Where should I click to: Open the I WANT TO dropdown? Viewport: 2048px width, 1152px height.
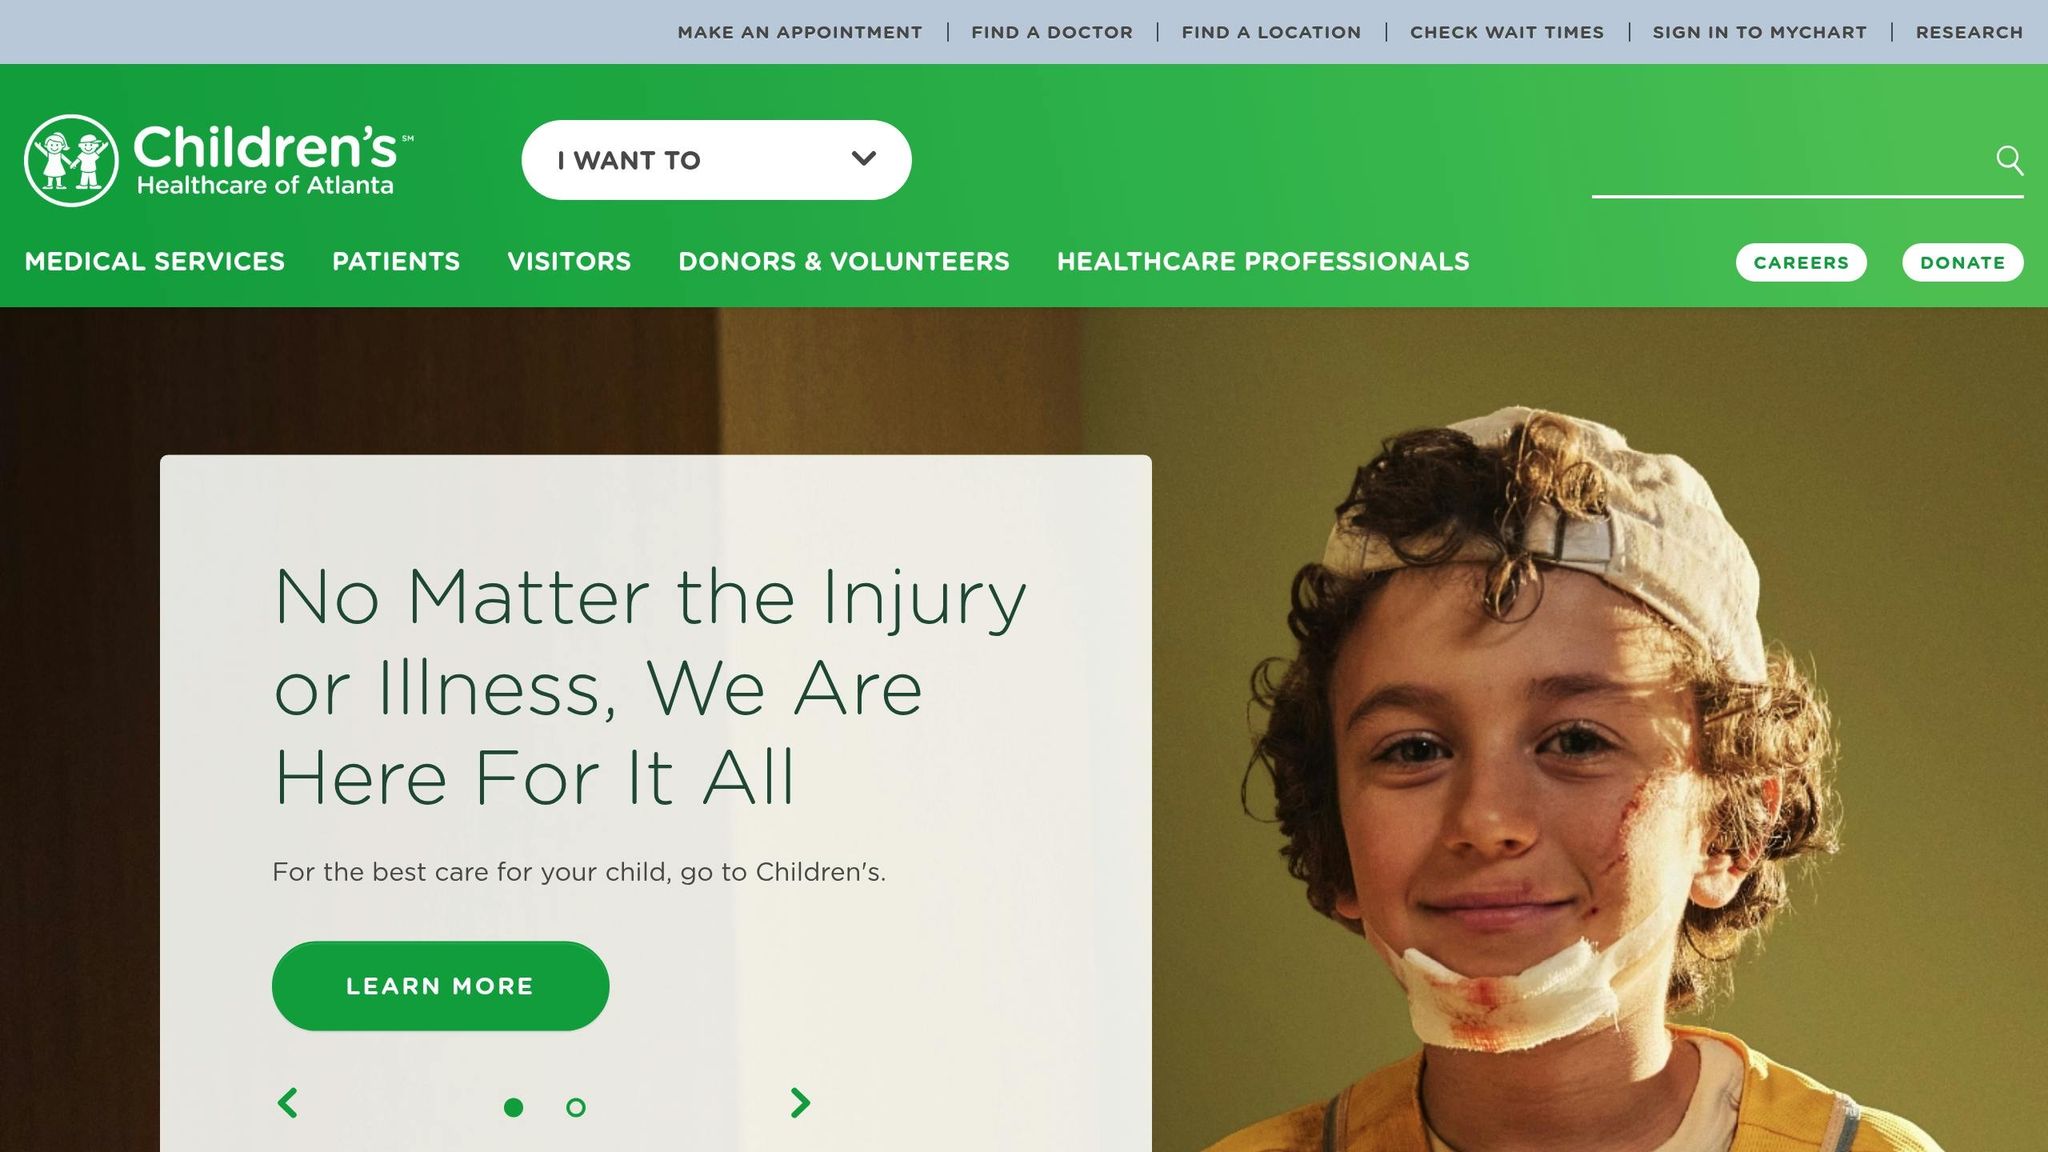716,160
